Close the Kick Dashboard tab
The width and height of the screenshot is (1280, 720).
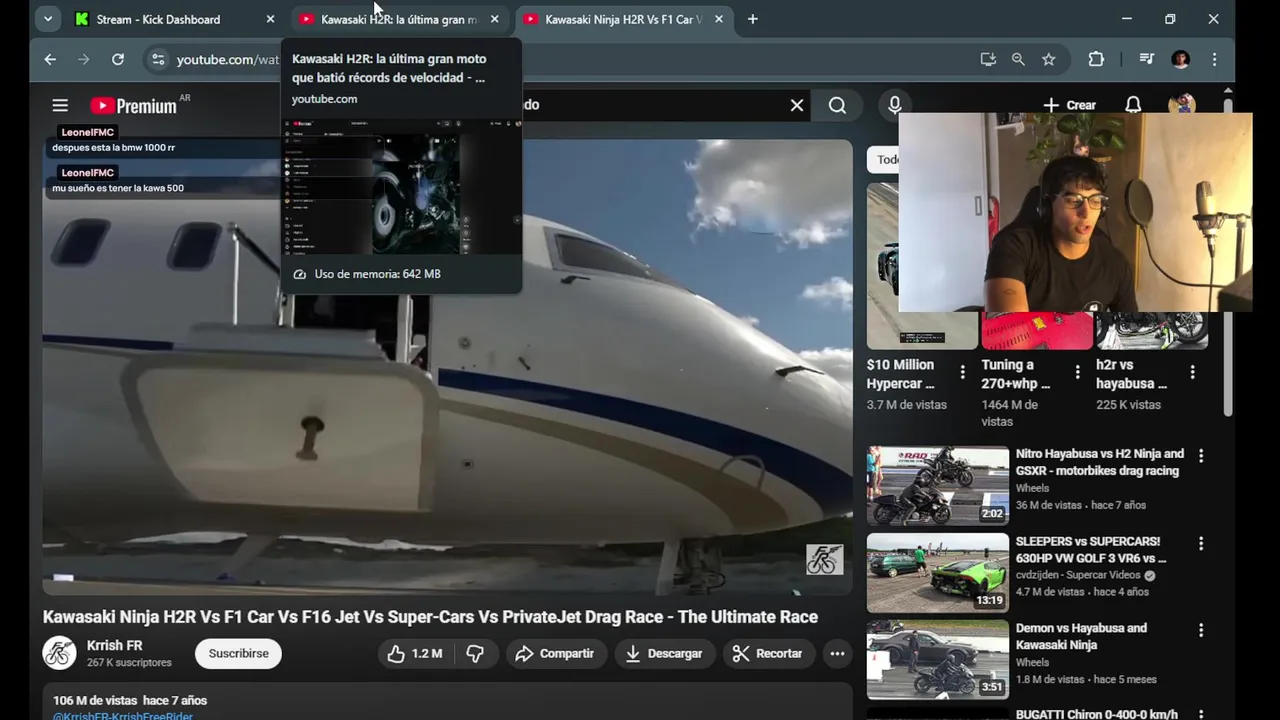click(270, 19)
